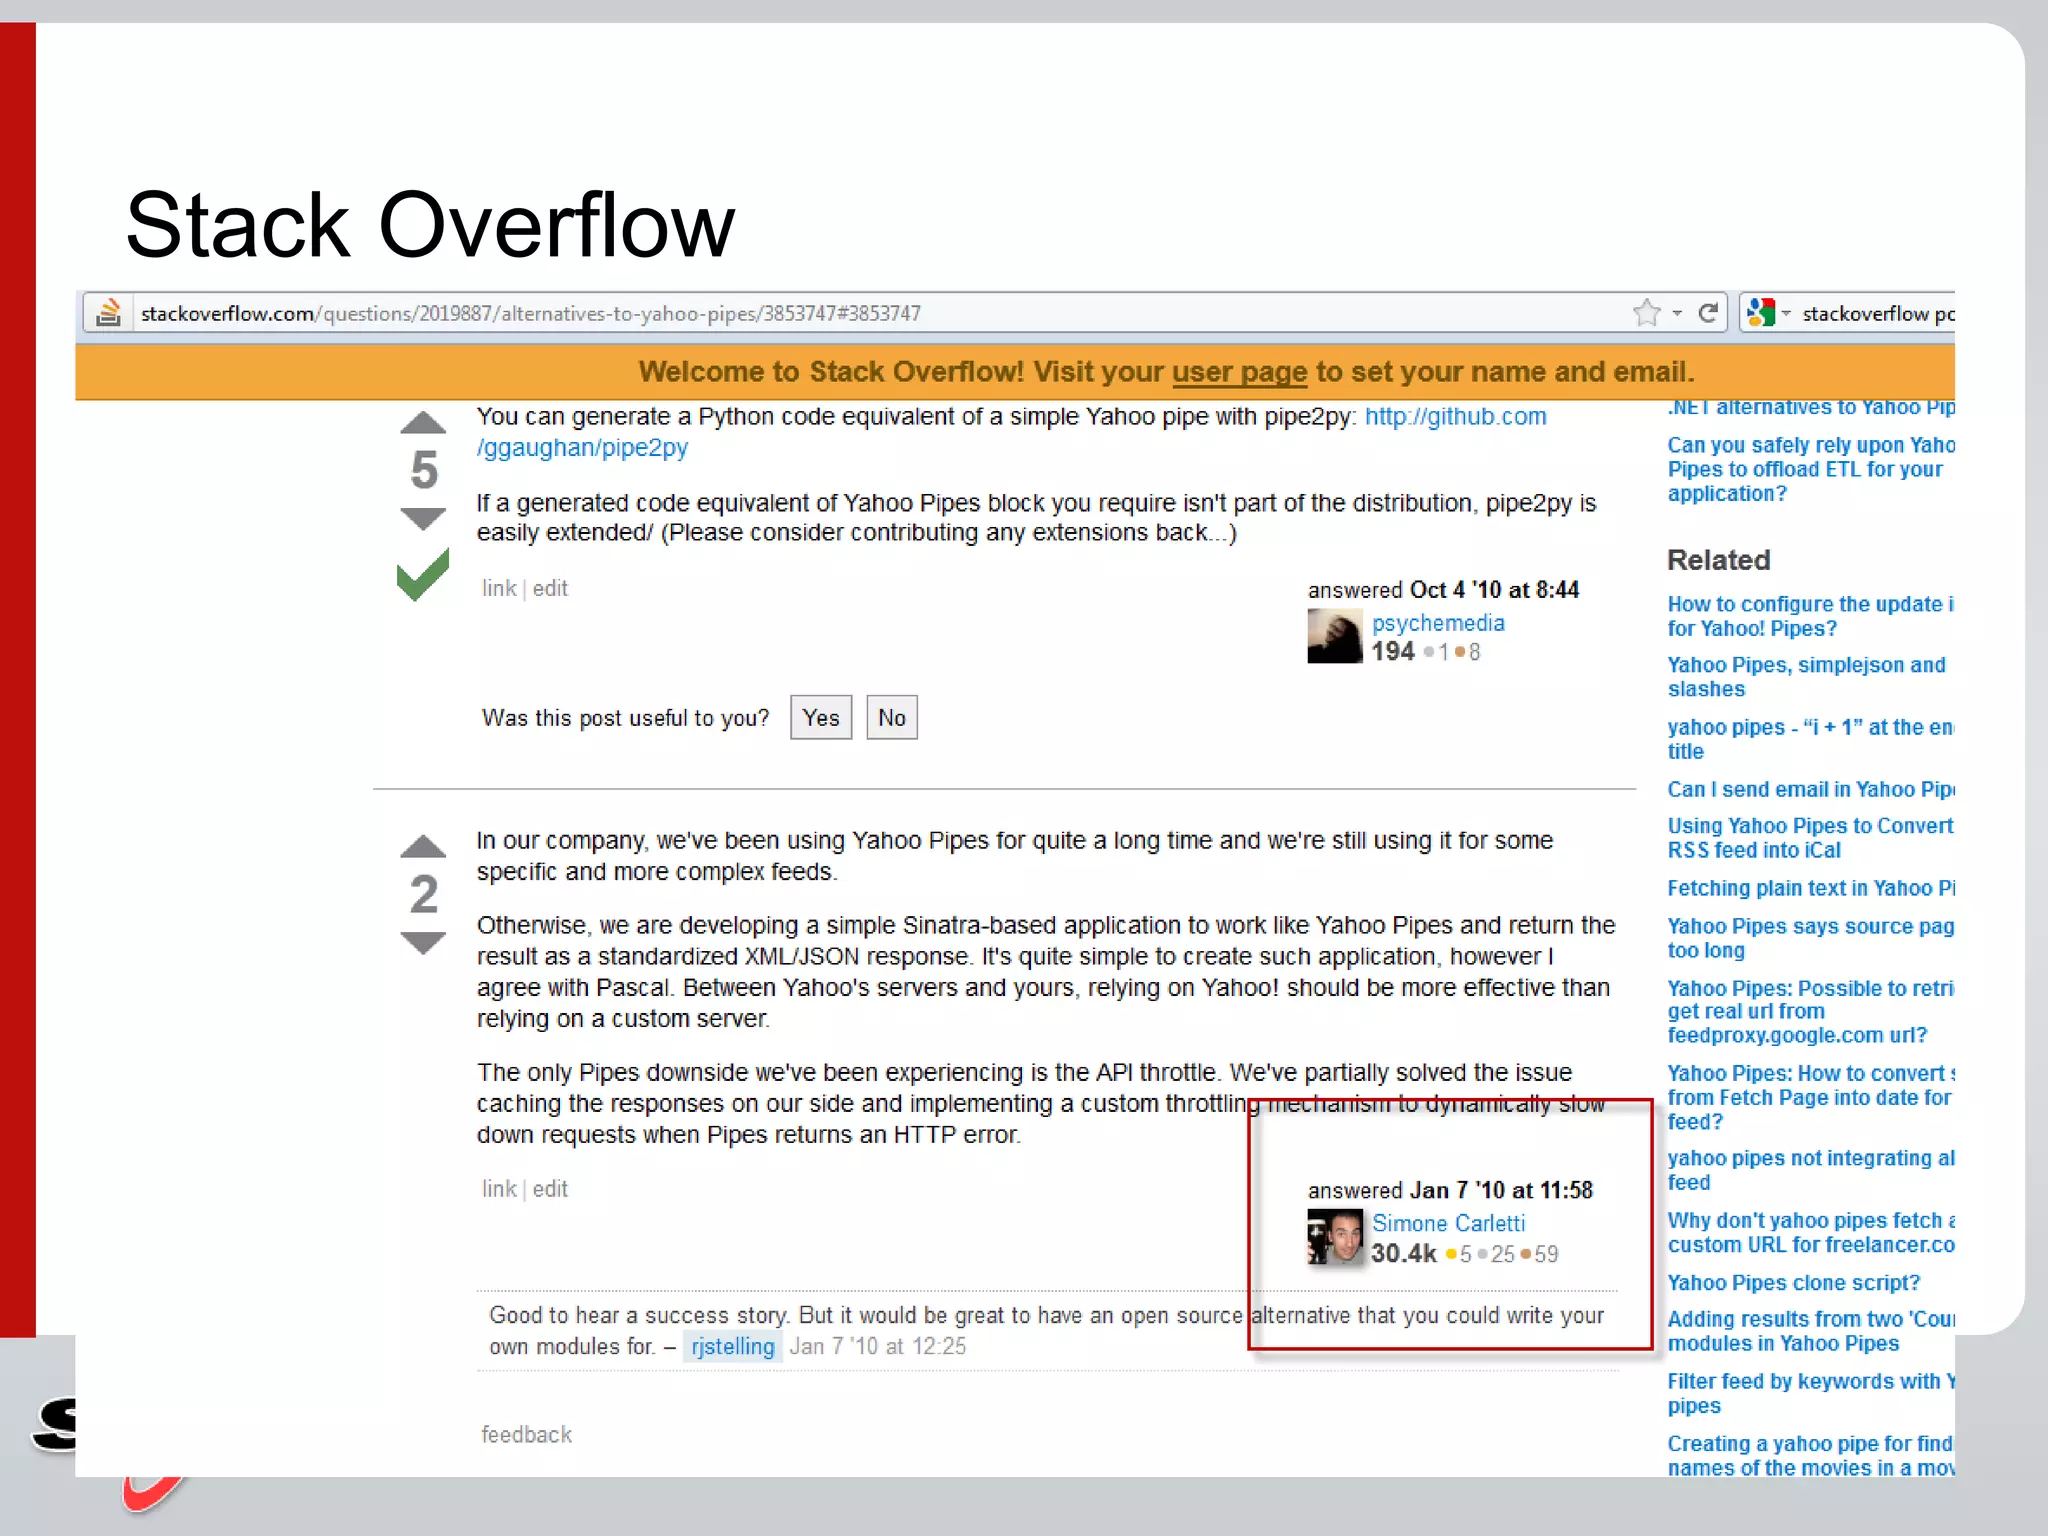The height and width of the screenshot is (1536, 2048).
Task: Click 'link' under the psychemedia answer
Action: [499, 588]
